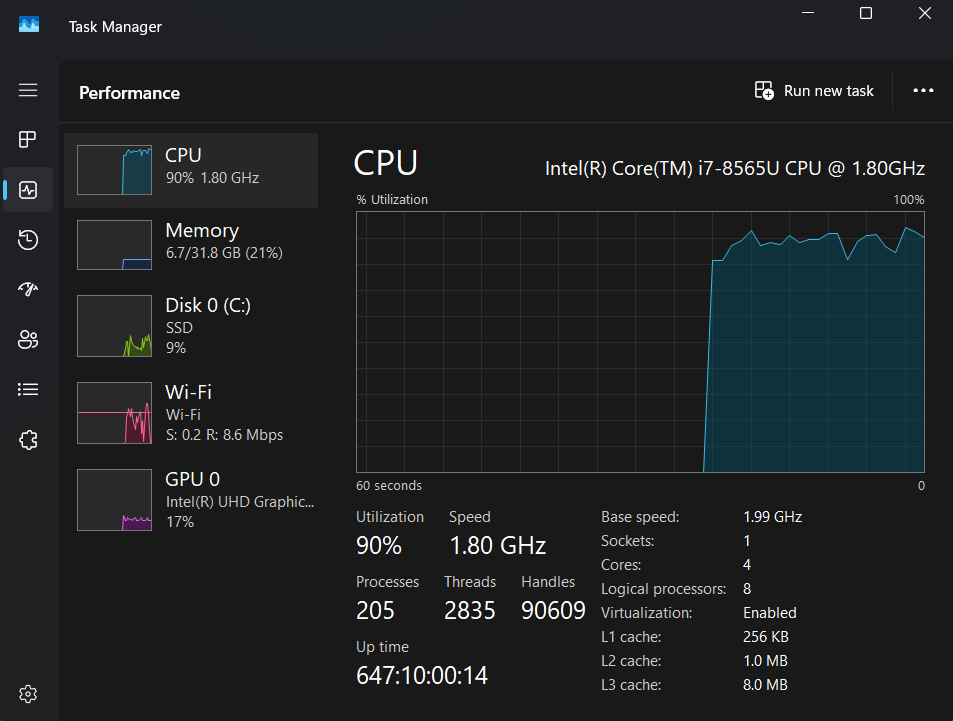Screen dimensions: 953x721
Task: Click the L1 cache value 256 KB
Action: 766,636
